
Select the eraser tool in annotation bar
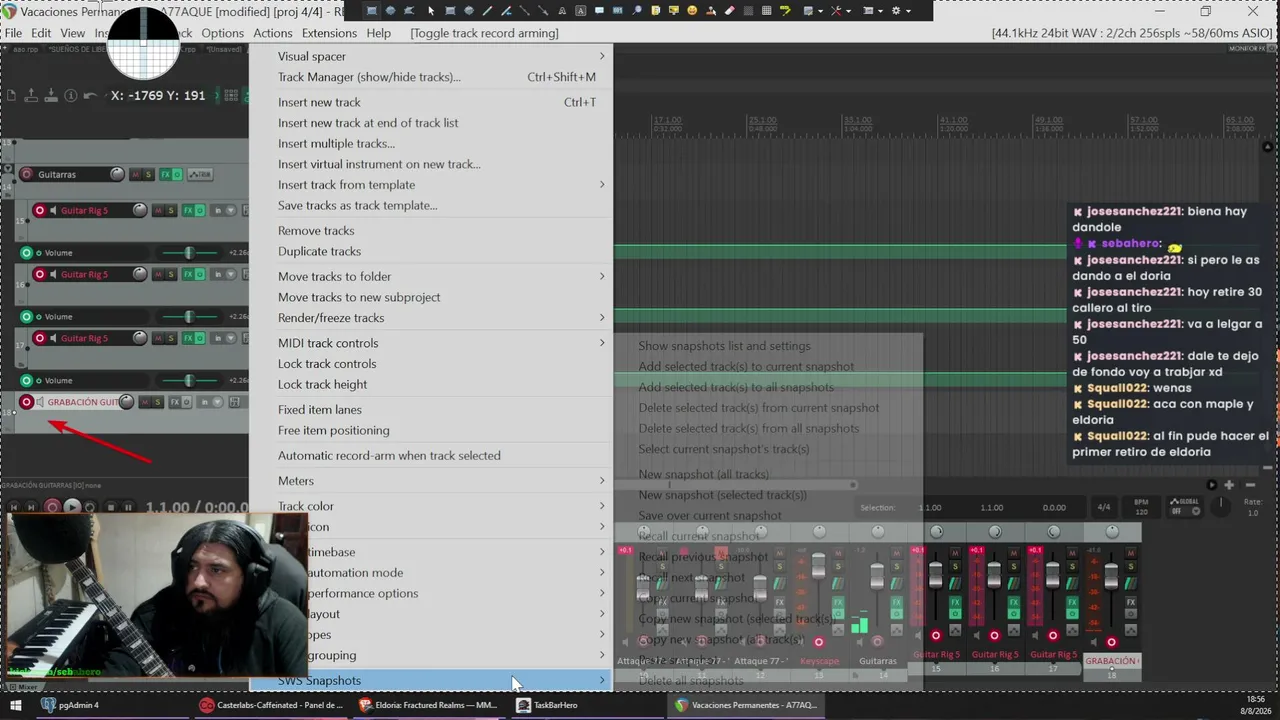[x=730, y=11]
